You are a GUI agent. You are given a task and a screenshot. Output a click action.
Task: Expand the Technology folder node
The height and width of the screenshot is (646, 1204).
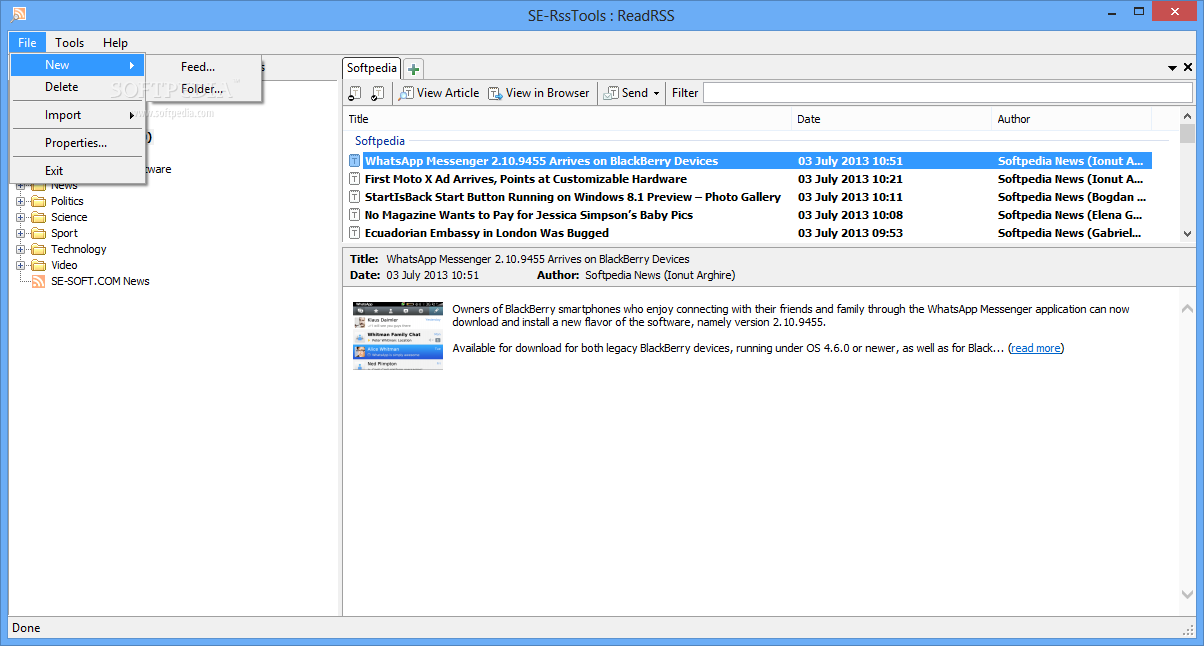(x=21, y=249)
